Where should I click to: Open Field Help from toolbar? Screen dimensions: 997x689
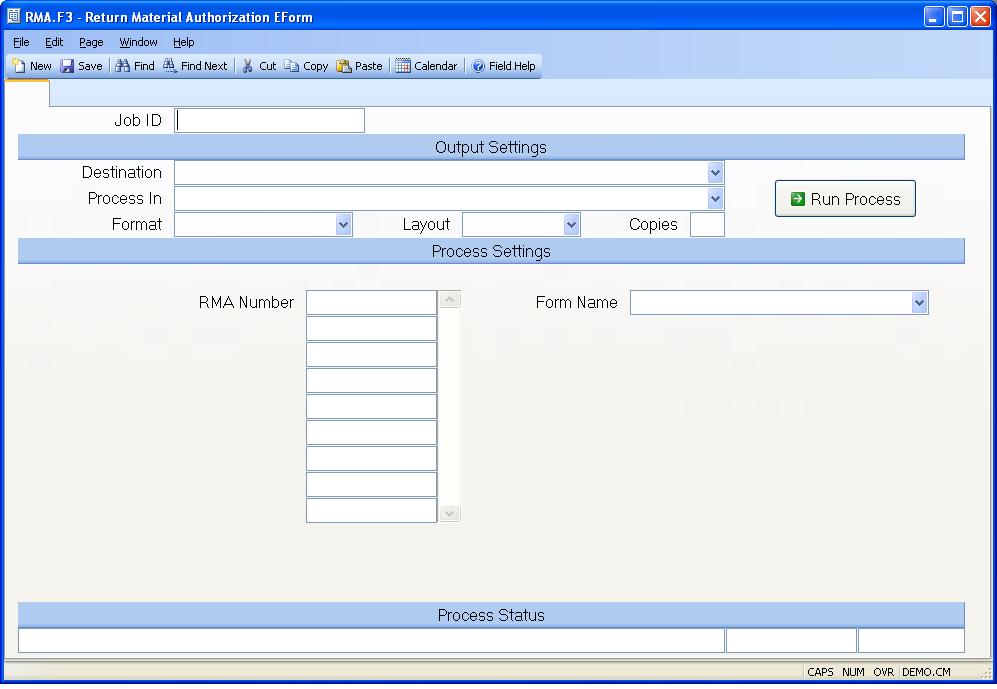pos(478,66)
